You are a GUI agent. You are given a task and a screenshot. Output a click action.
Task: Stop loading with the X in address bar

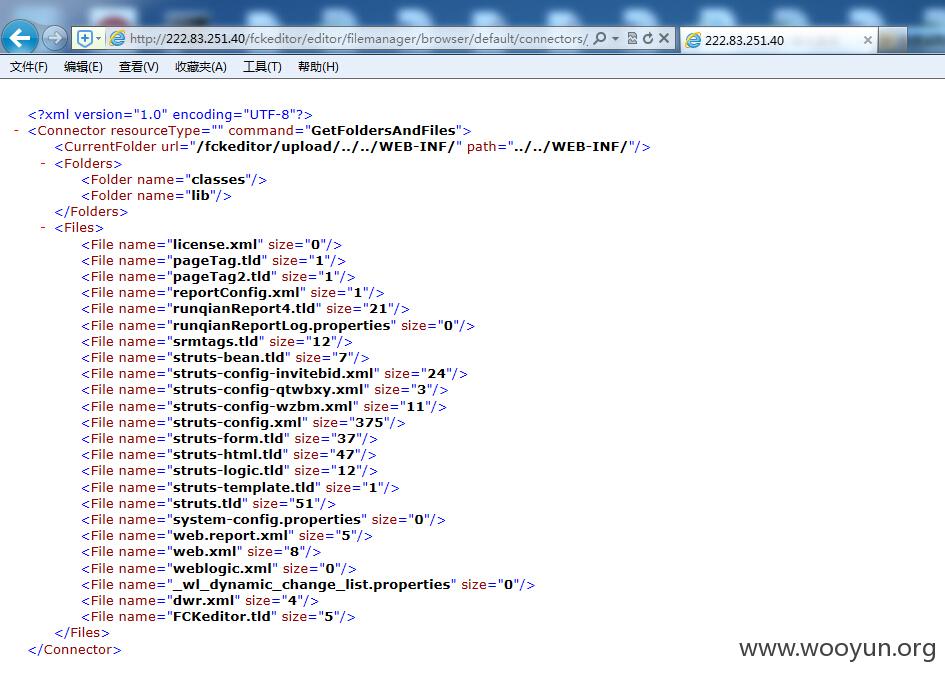coord(664,39)
